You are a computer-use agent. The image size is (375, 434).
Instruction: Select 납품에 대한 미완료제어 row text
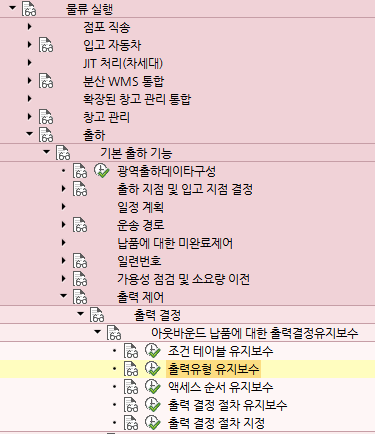(x=175, y=243)
